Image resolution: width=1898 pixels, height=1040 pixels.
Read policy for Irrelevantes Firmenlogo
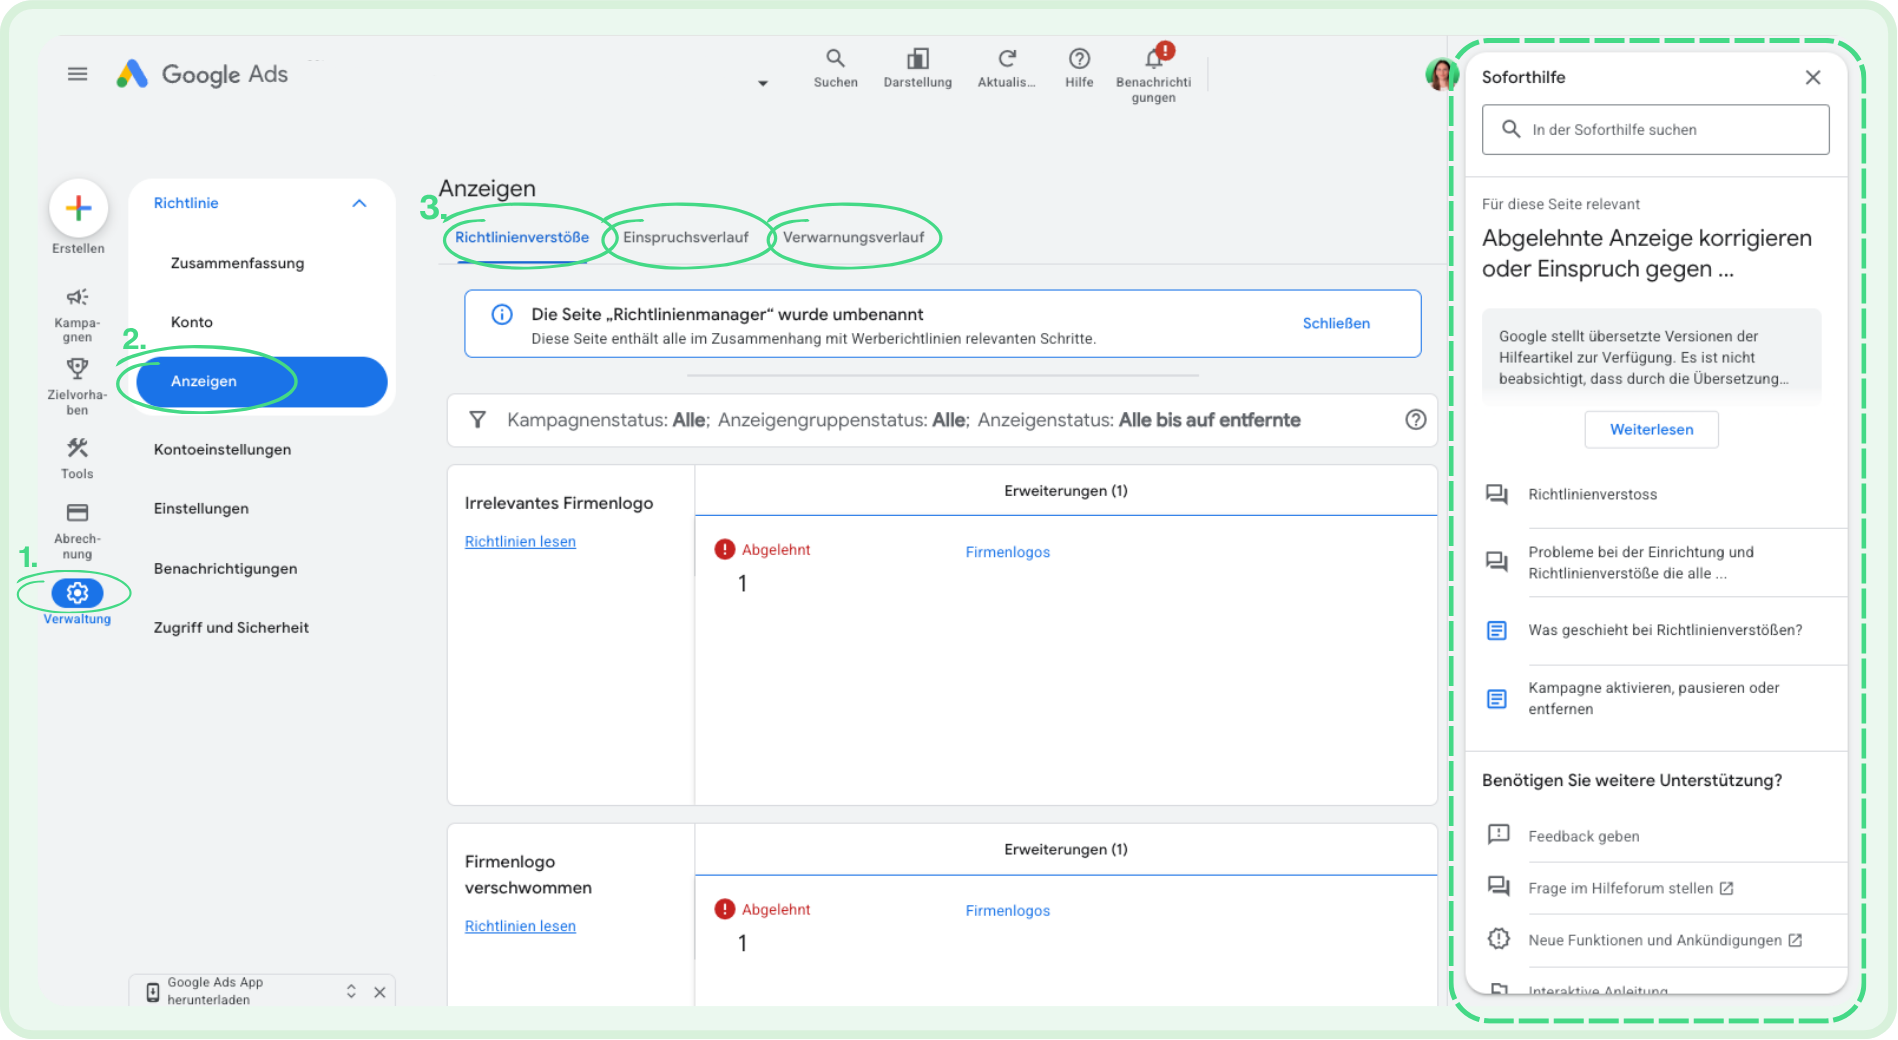click(x=520, y=541)
